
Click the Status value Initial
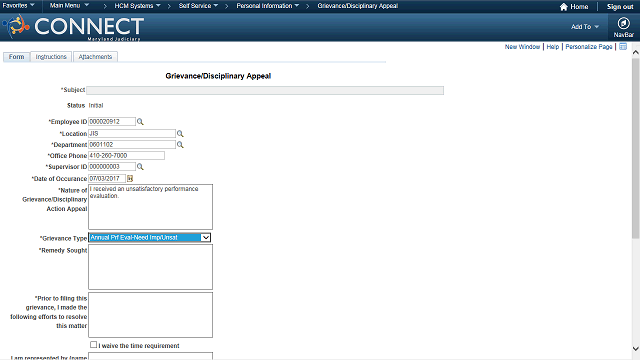pos(96,105)
